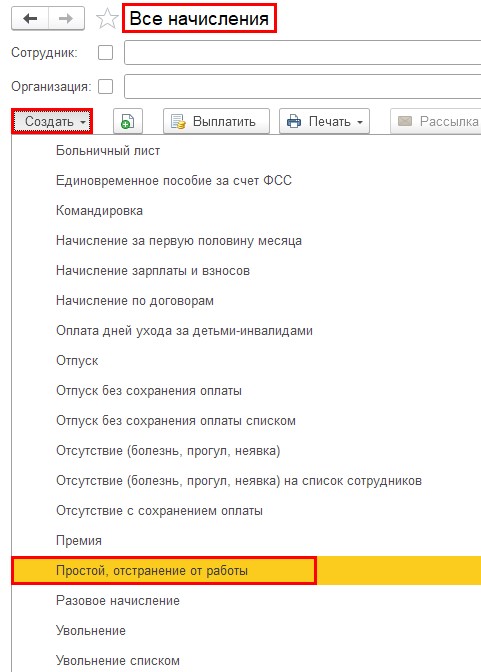Click the Выплатить button with coins icon
Viewport: 481px width, 672px height.
[216, 121]
